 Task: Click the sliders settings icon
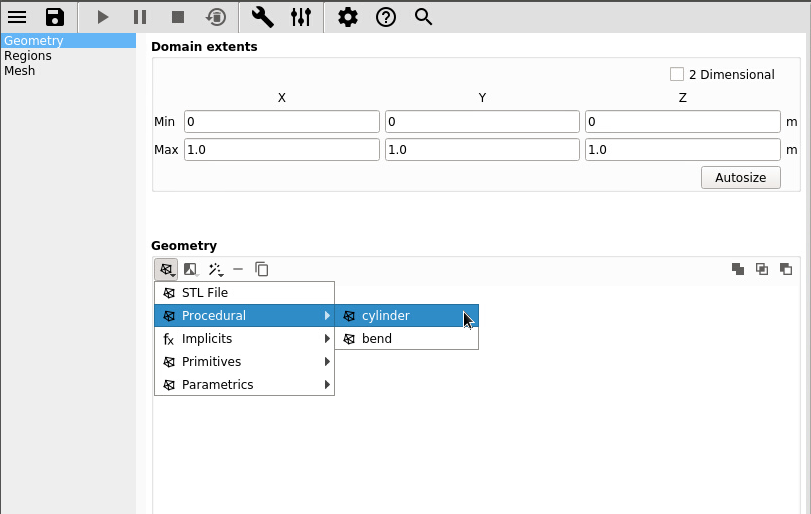point(301,17)
